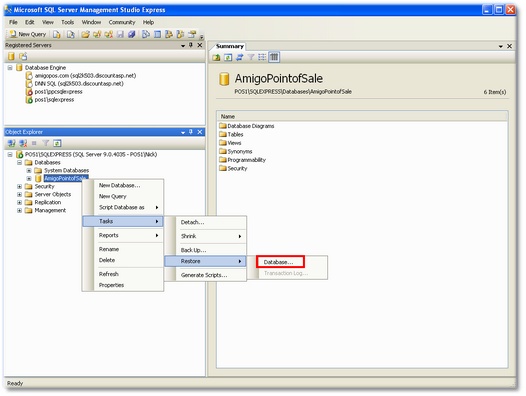
Task: Click the Save All icon in toolbar
Action: coord(132,34)
